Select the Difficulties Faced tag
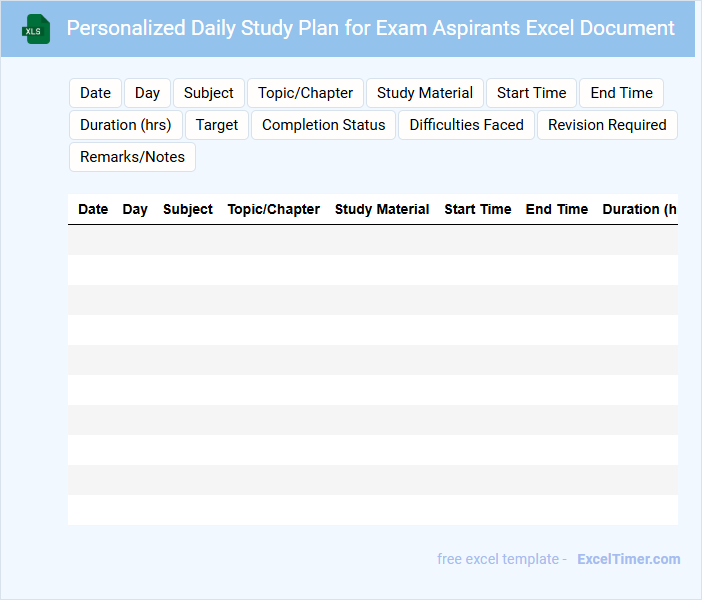Viewport: 702px width, 600px height. pos(466,125)
